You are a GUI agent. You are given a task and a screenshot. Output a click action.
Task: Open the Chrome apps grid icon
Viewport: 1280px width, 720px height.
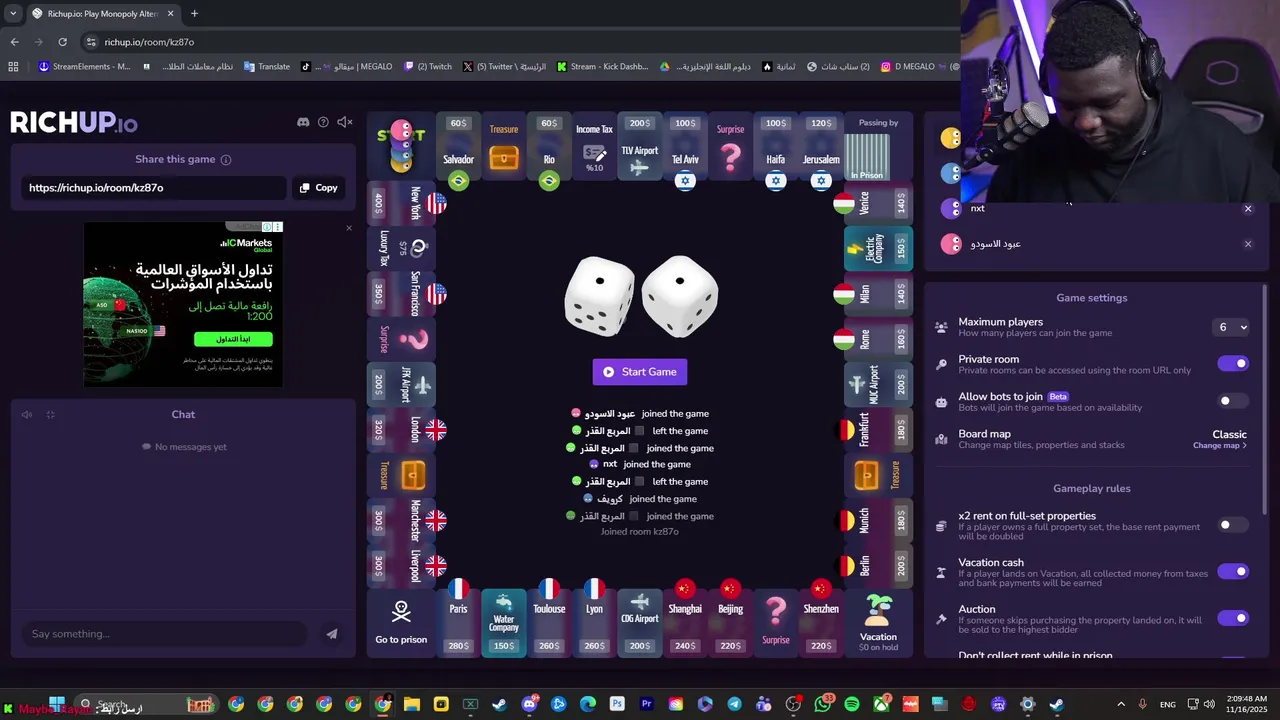click(x=13, y=67)
